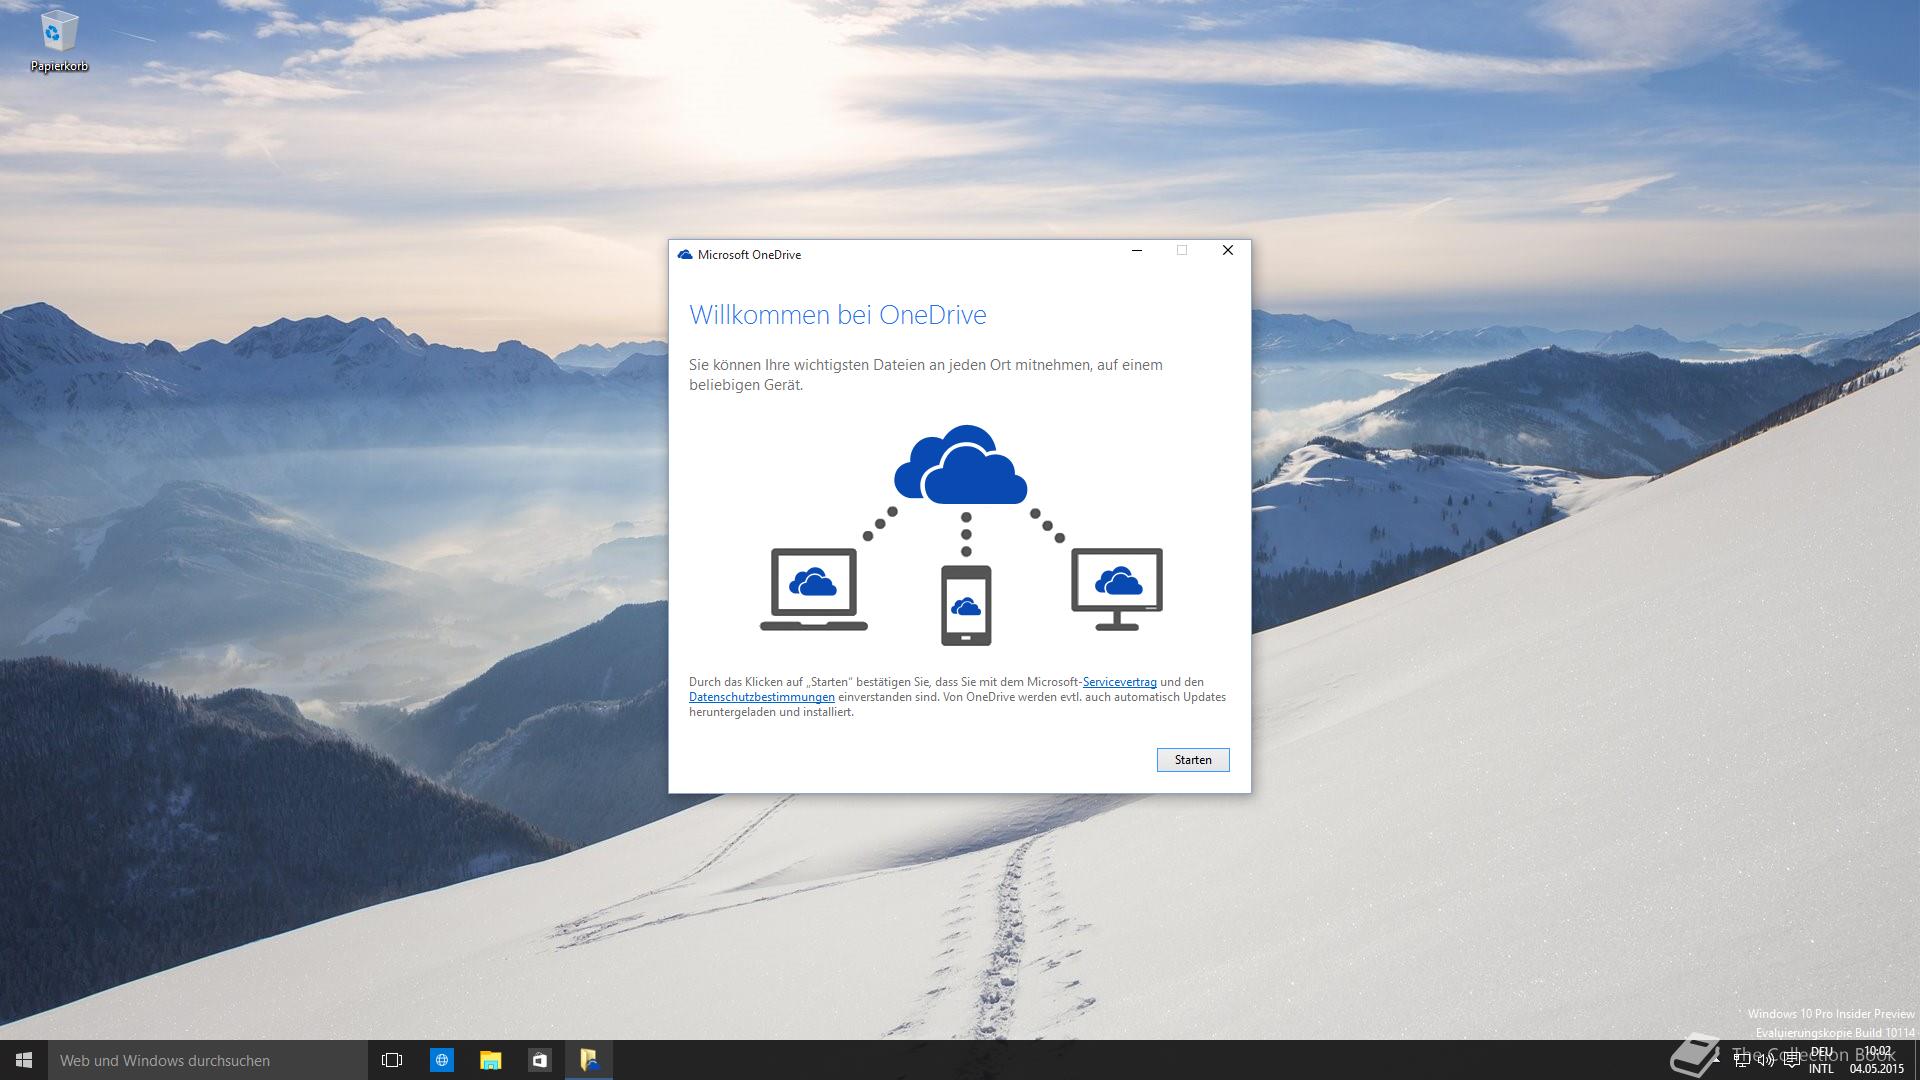The width and height of the screenshot is (1920, 1080).
Task: Mute the system volume via the tray speaker icon
Action: (x=1765, y=1061)
